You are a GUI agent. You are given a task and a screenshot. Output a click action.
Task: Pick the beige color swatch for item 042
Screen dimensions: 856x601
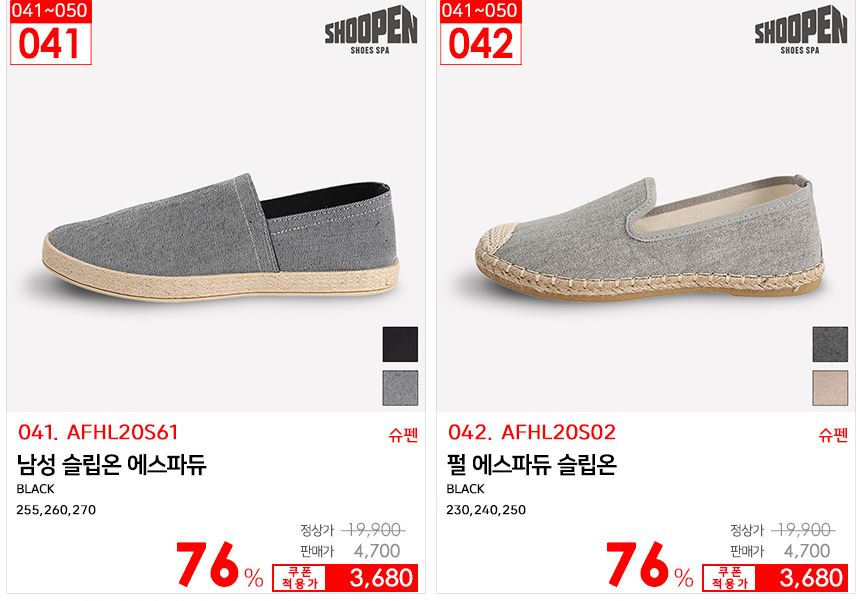(830, 388)
